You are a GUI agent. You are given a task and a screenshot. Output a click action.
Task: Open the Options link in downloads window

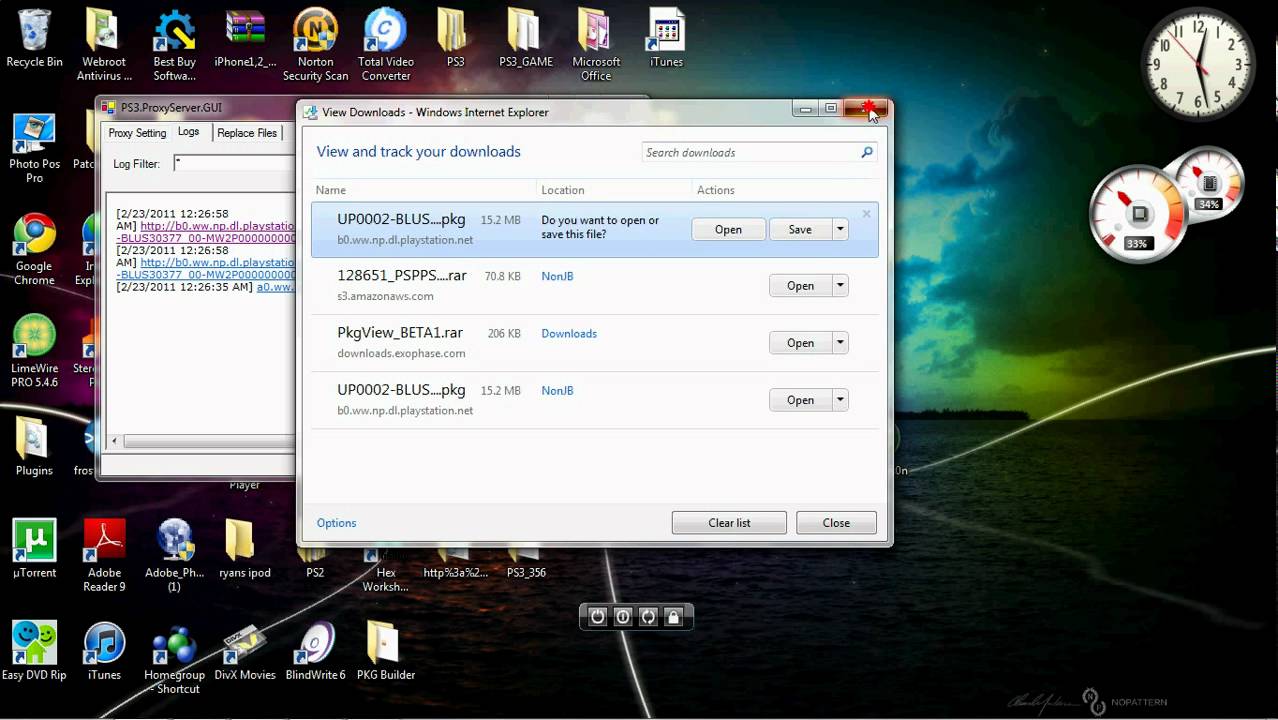(336, 523)
